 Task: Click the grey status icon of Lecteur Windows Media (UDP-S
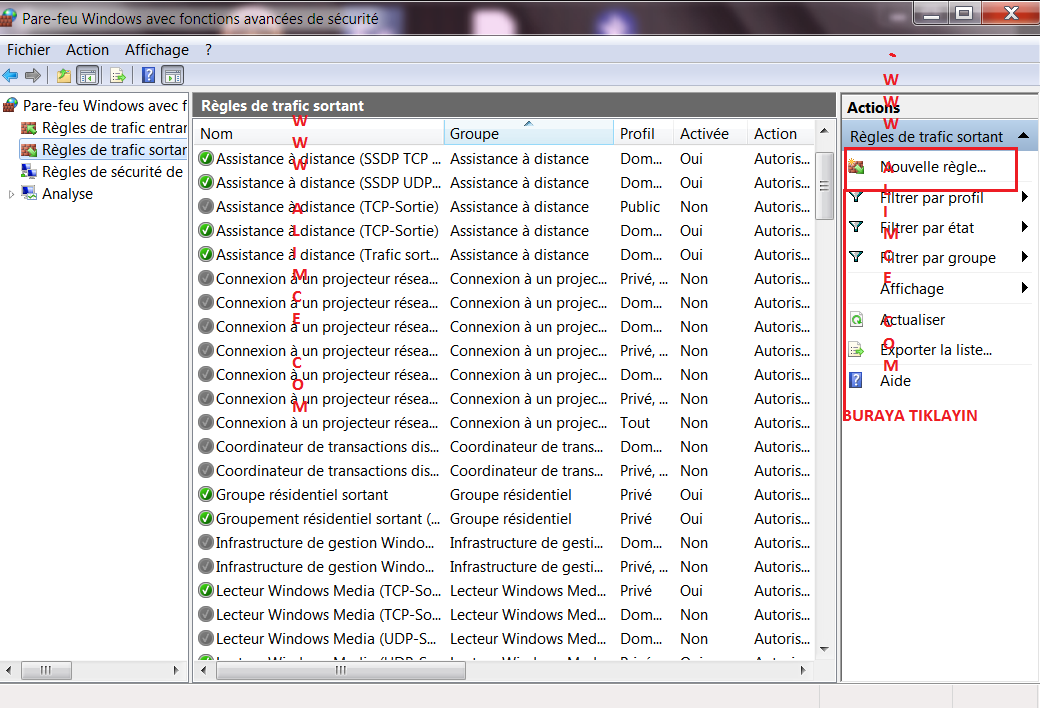click(206, 638)
